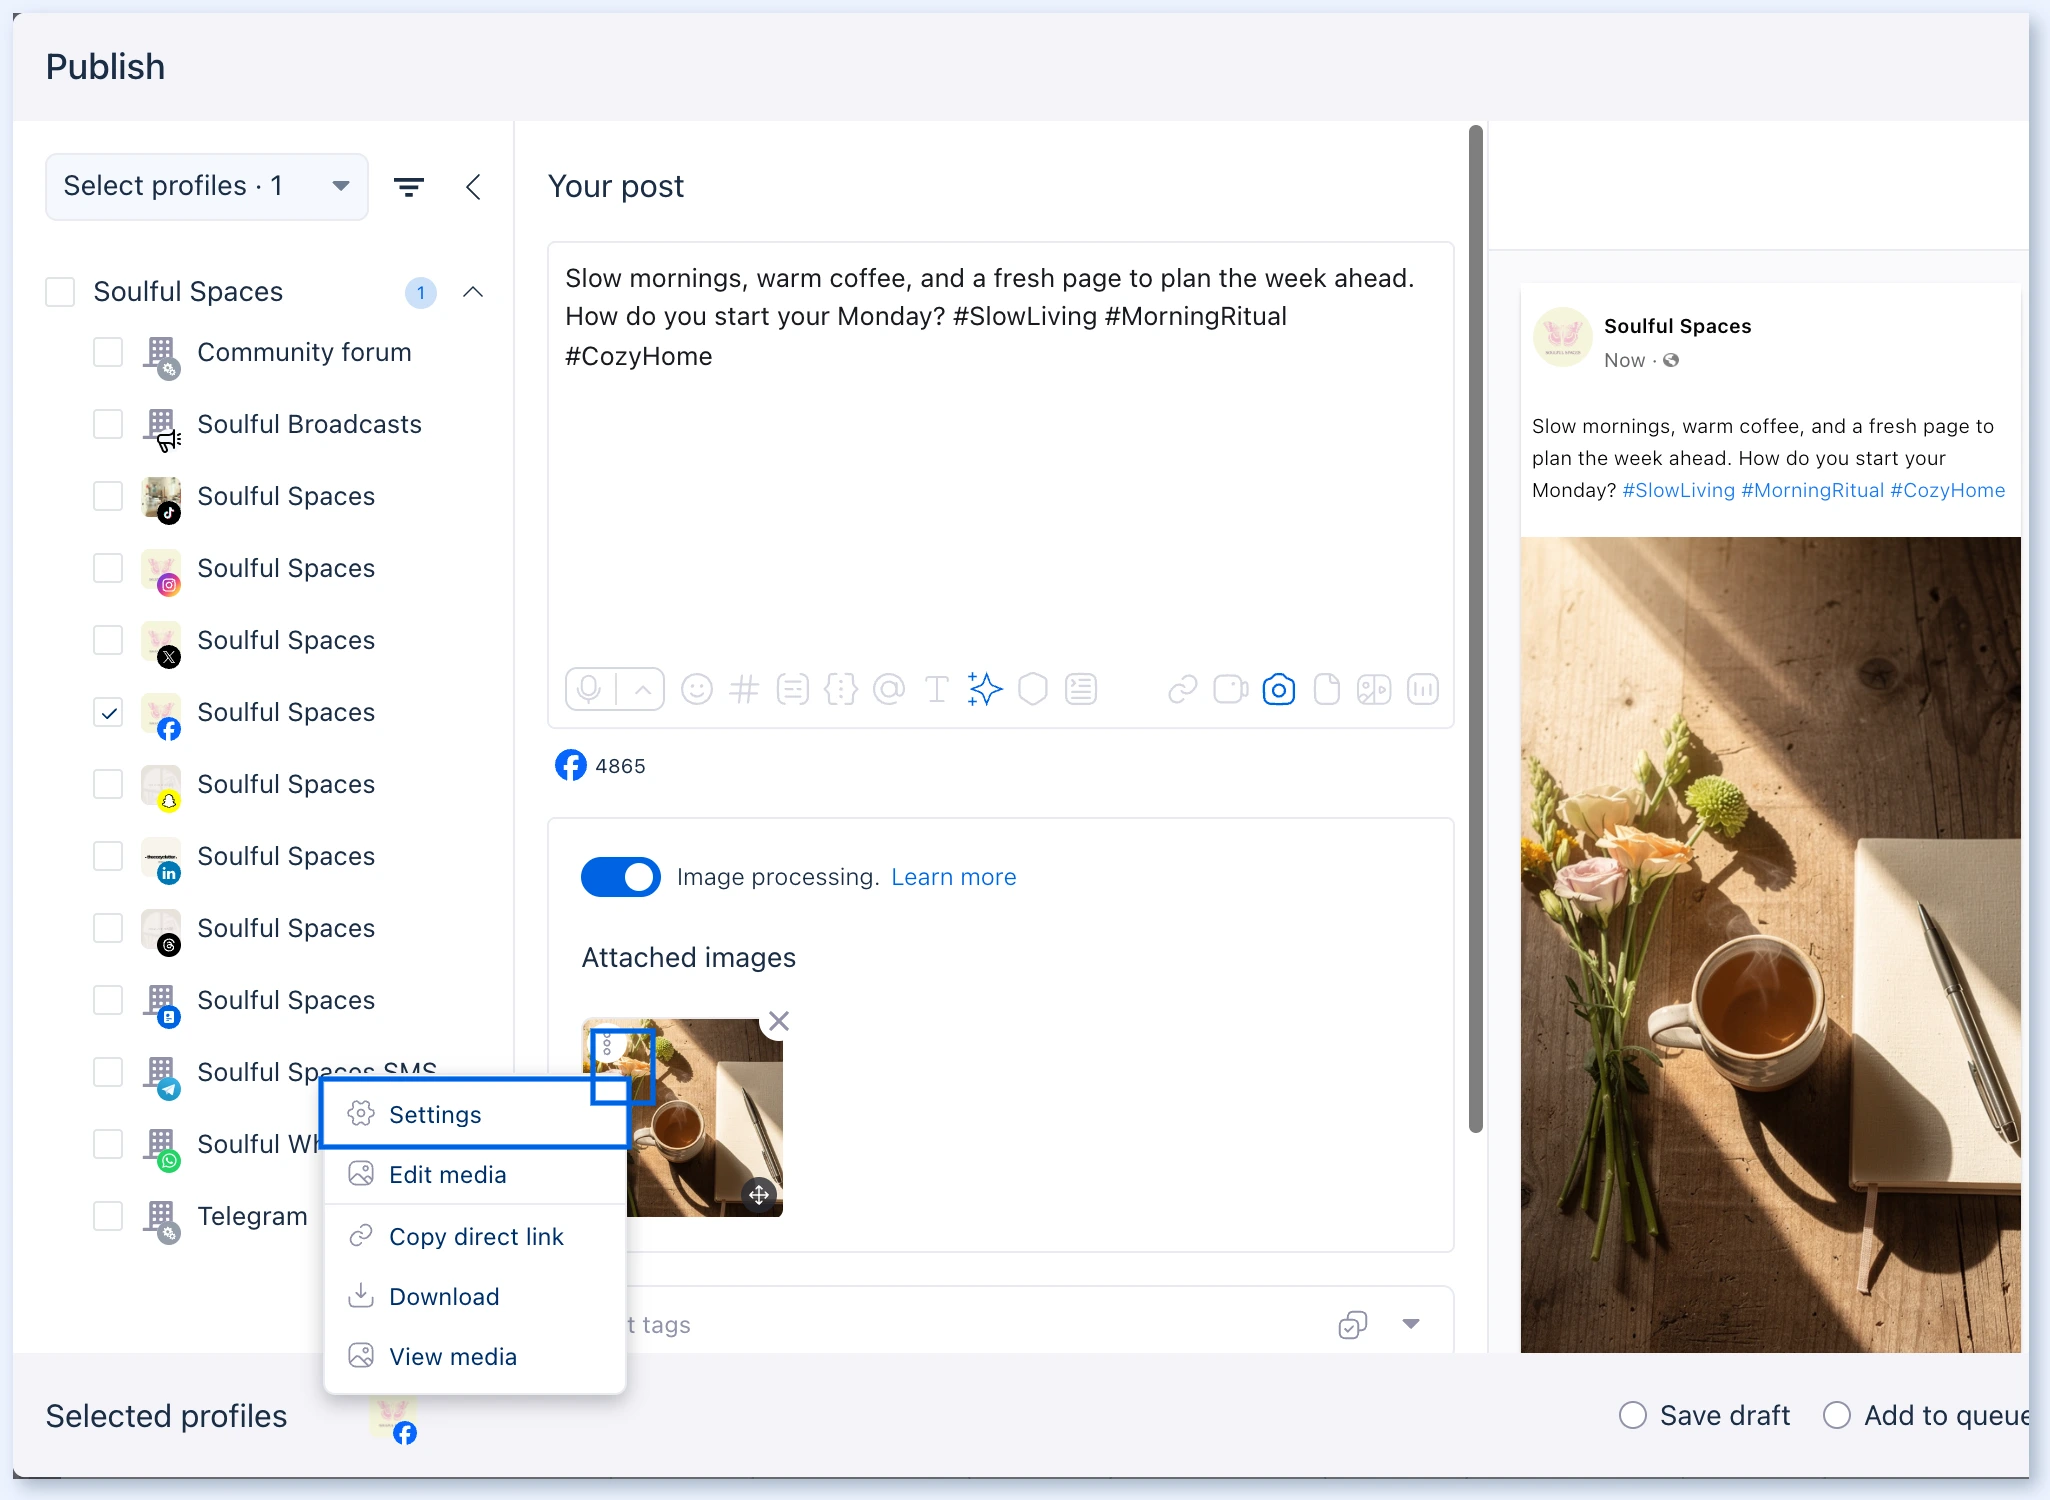Screen dimensions: 2050x1500
Task: Remove the attached image with X
Action: coord(779,1021)
